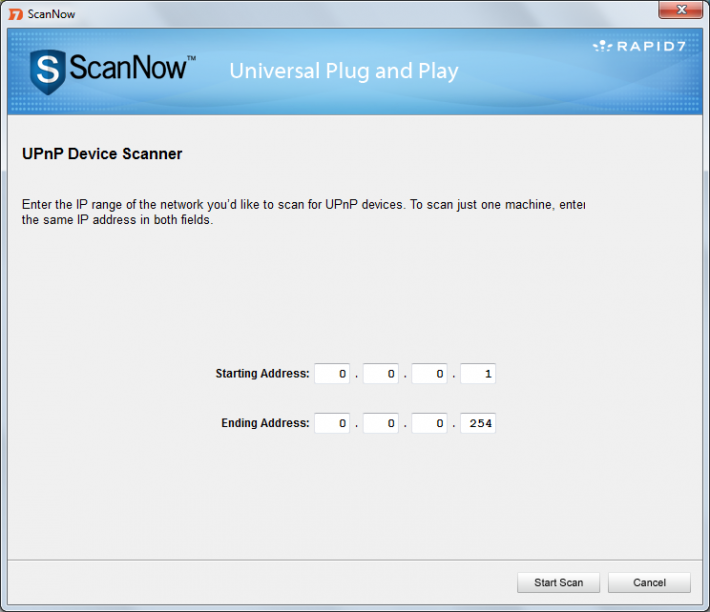Click the Rapid7 logo in banner
The image size is (710, 612).
[639, 46]
